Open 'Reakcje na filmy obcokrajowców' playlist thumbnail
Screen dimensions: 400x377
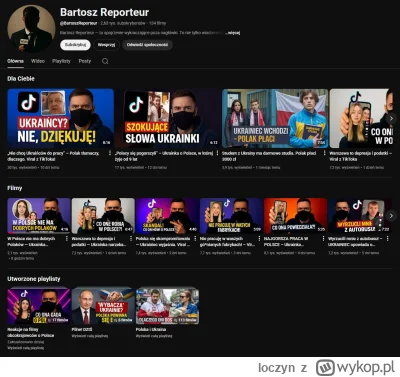pos(39,306)
